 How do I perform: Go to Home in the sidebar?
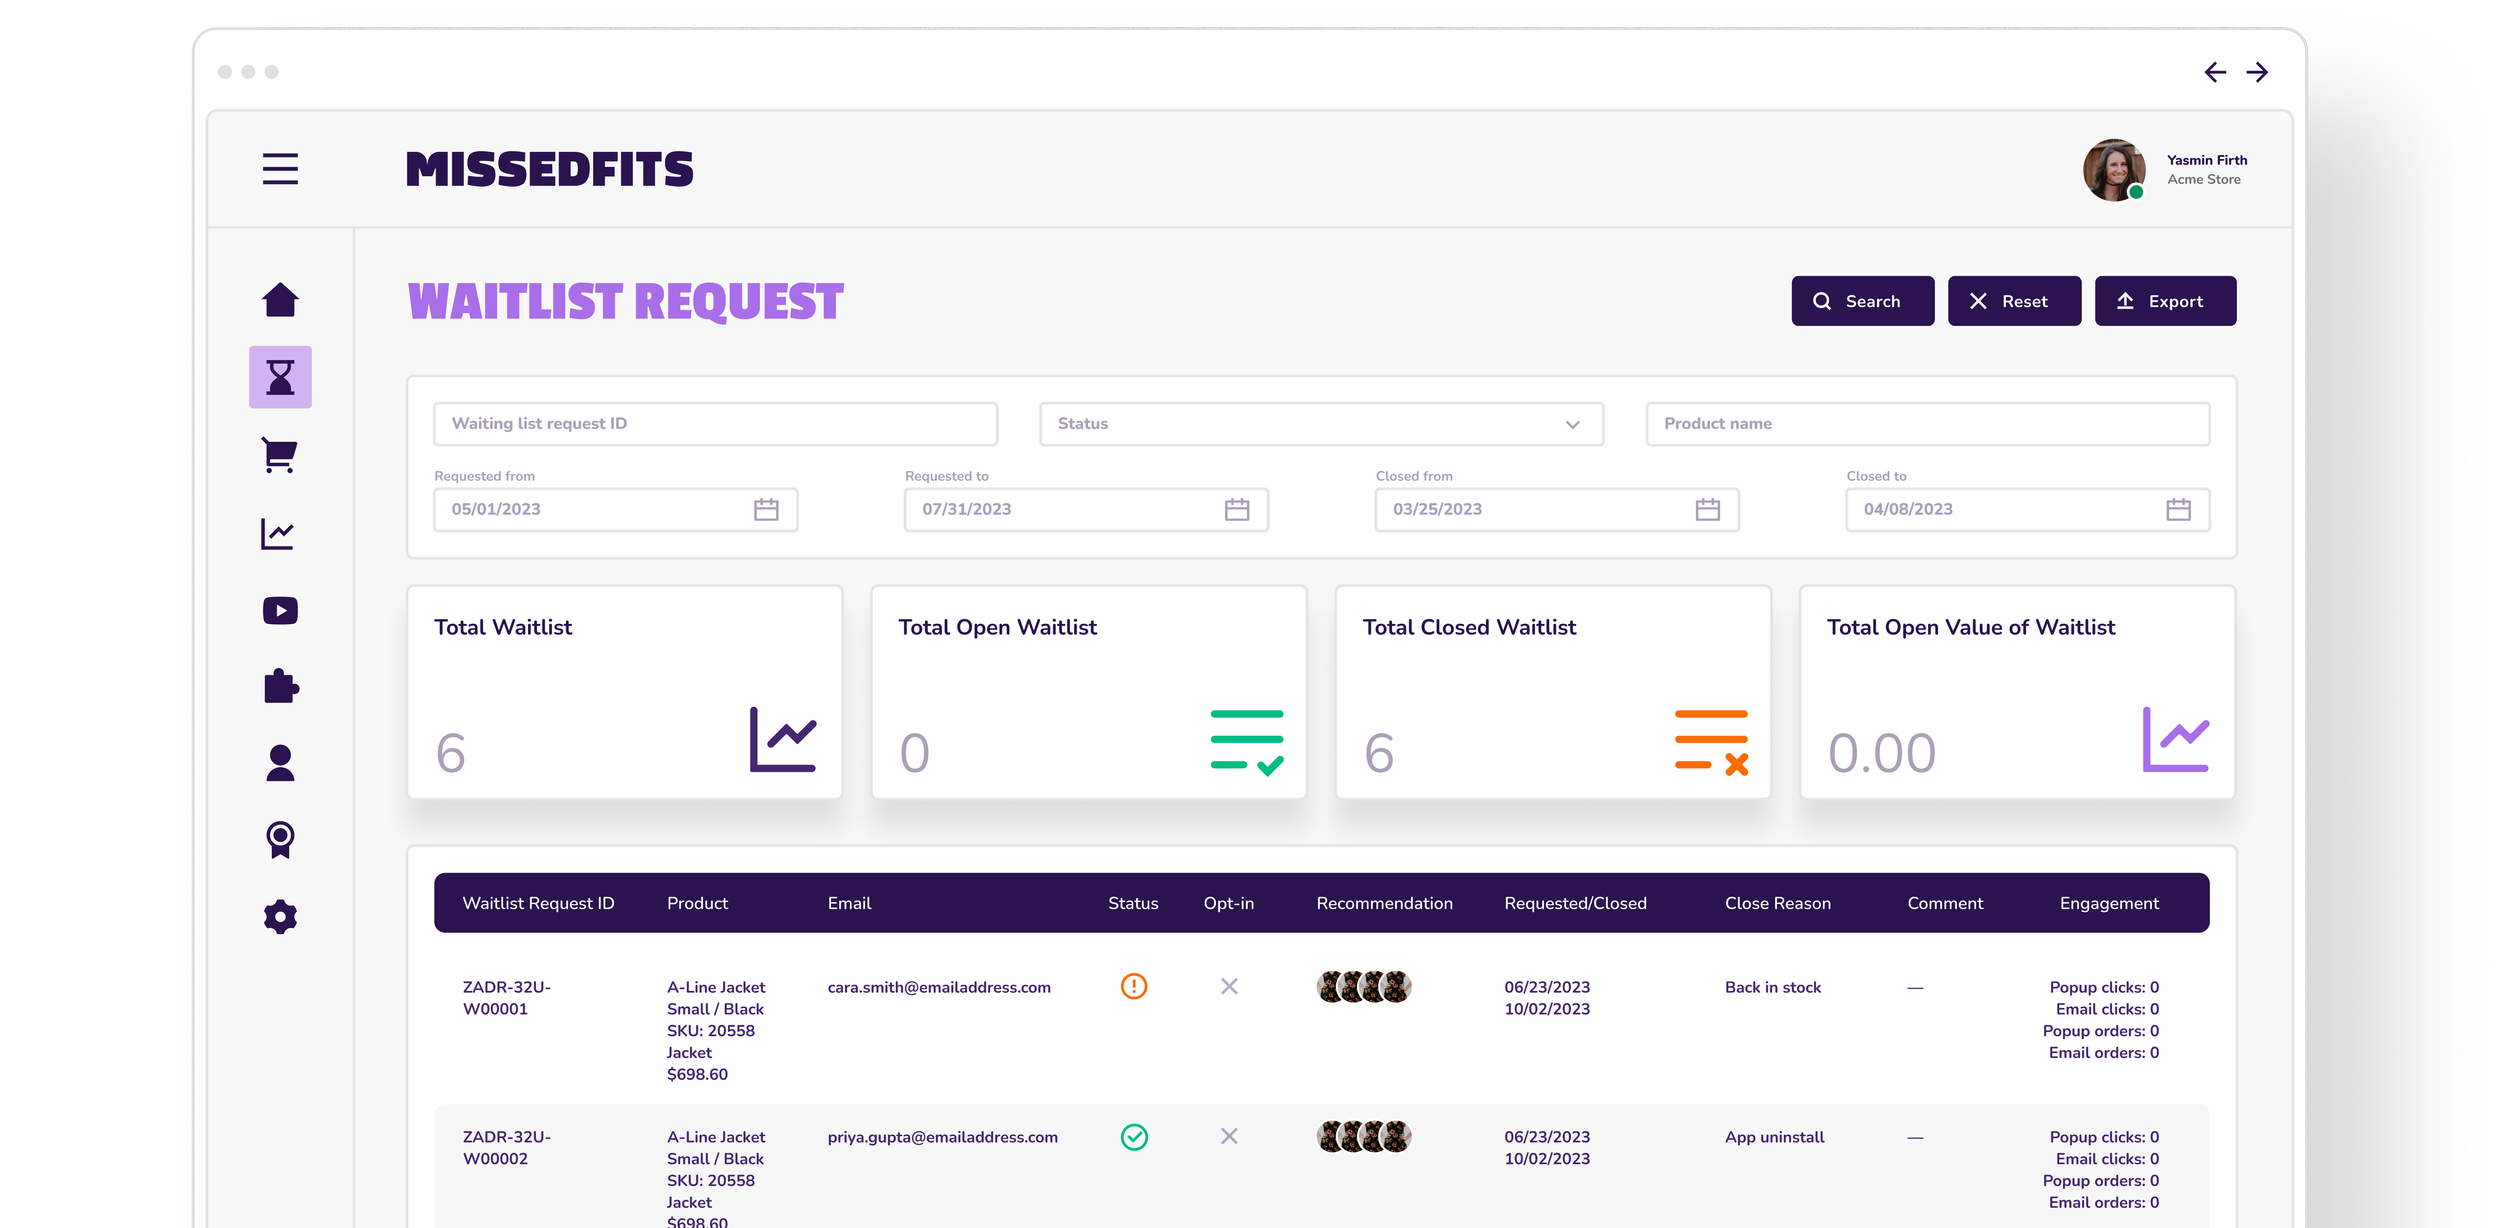coord(280,300)
